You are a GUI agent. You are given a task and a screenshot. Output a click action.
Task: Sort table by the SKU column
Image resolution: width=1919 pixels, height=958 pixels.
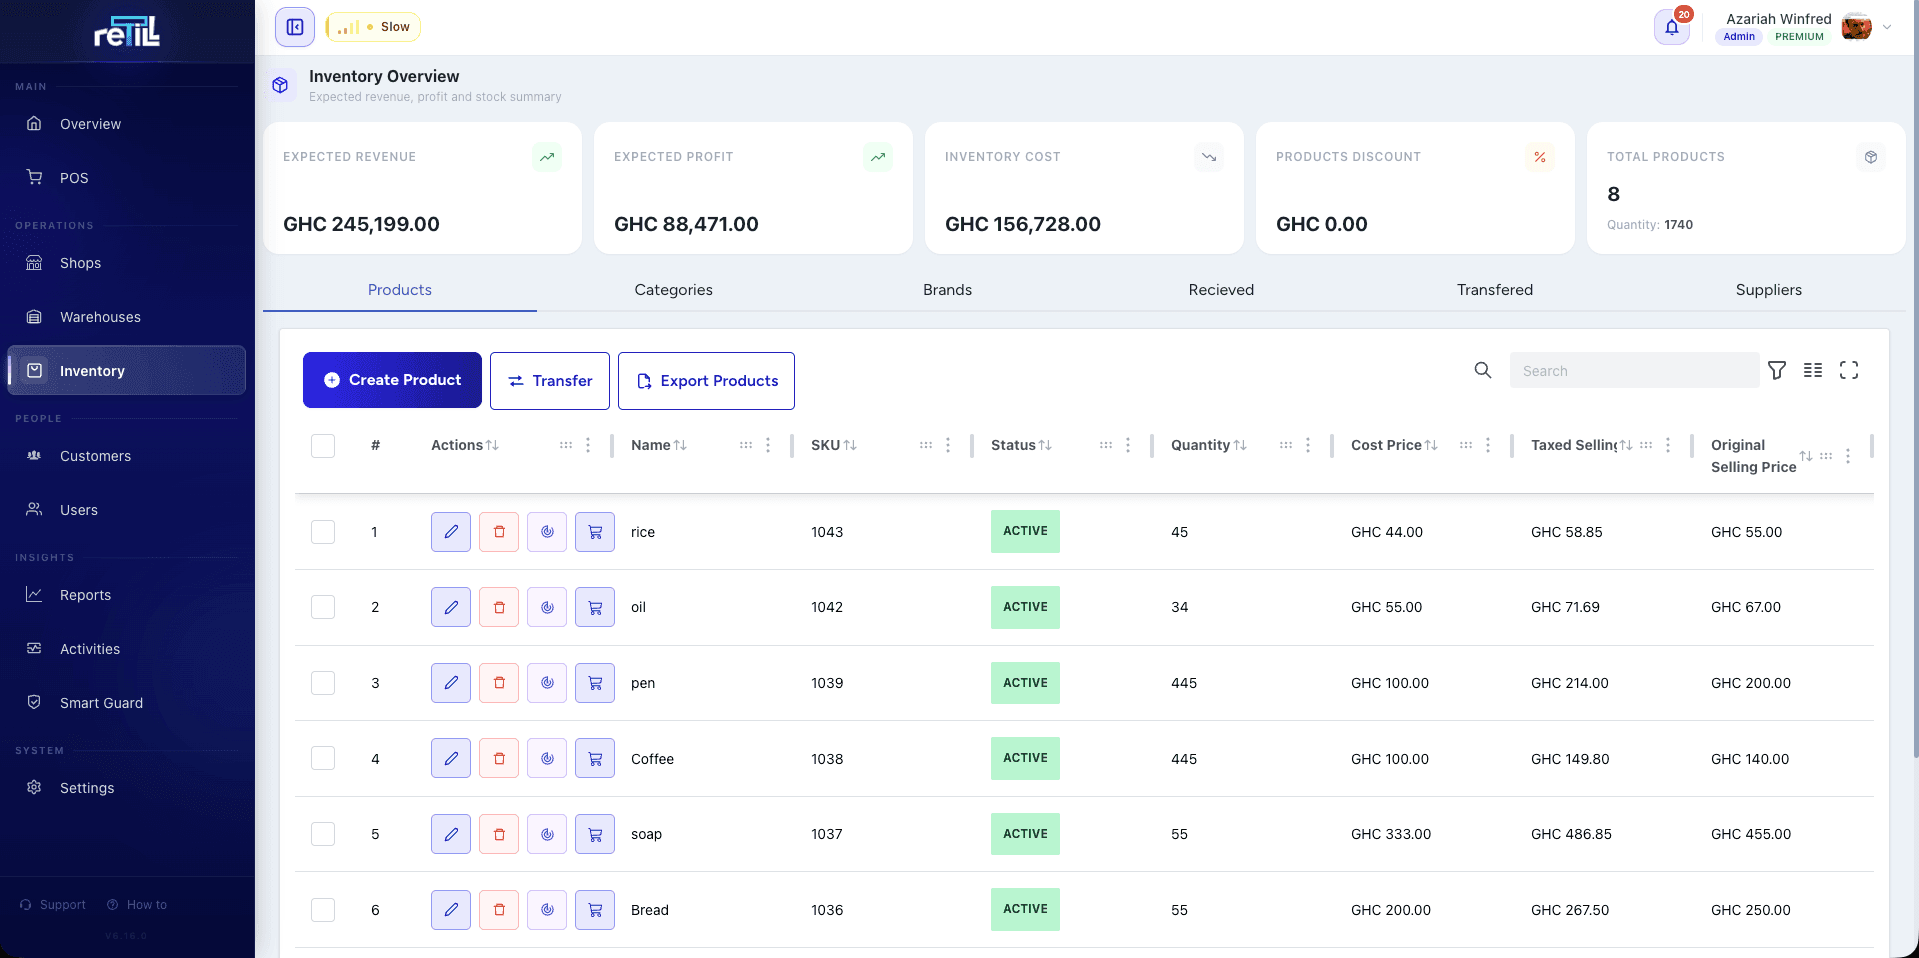pyautogui.click(x=850, y=445)
